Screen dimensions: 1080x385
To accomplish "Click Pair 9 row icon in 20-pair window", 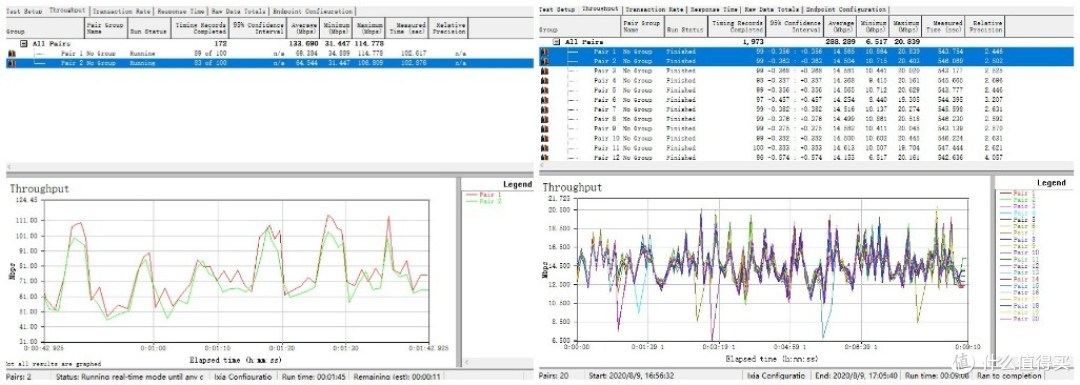I will 544,129.
